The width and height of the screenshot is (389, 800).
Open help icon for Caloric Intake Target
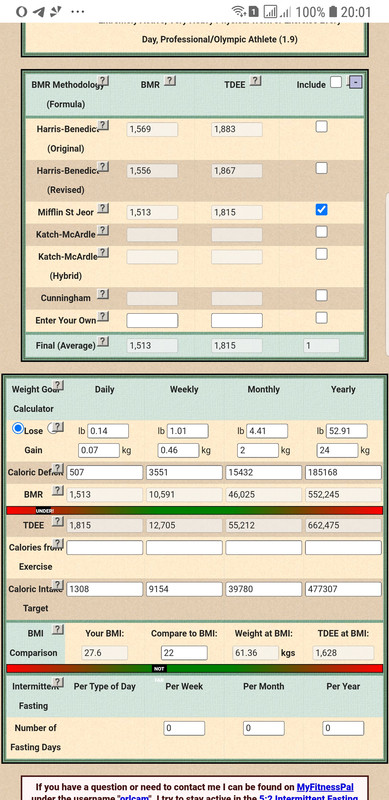tap(58, 585)
